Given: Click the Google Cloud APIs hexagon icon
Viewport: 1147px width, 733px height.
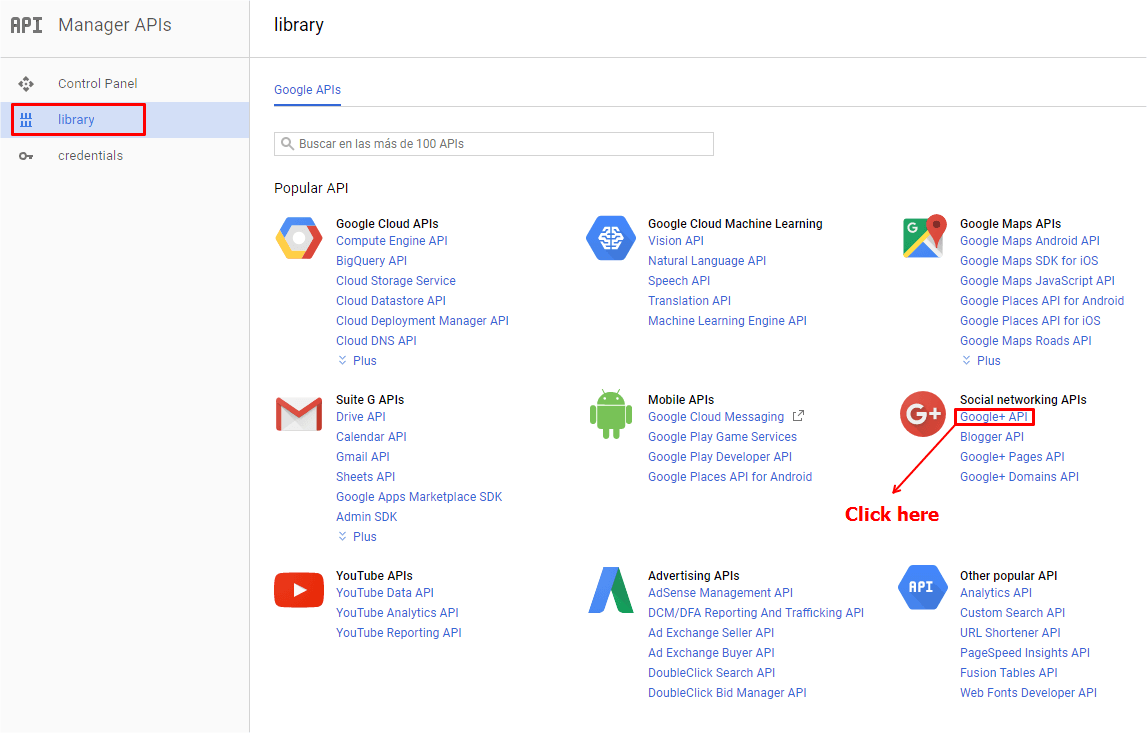Looking at the screenshot, I should (298, 238).
